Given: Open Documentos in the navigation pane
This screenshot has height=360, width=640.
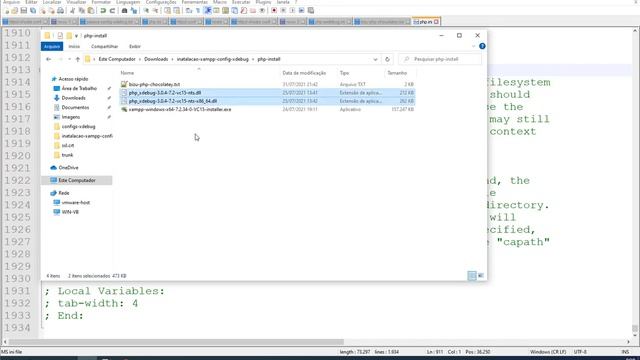Looking at the screenshot, I should point(75,108).
